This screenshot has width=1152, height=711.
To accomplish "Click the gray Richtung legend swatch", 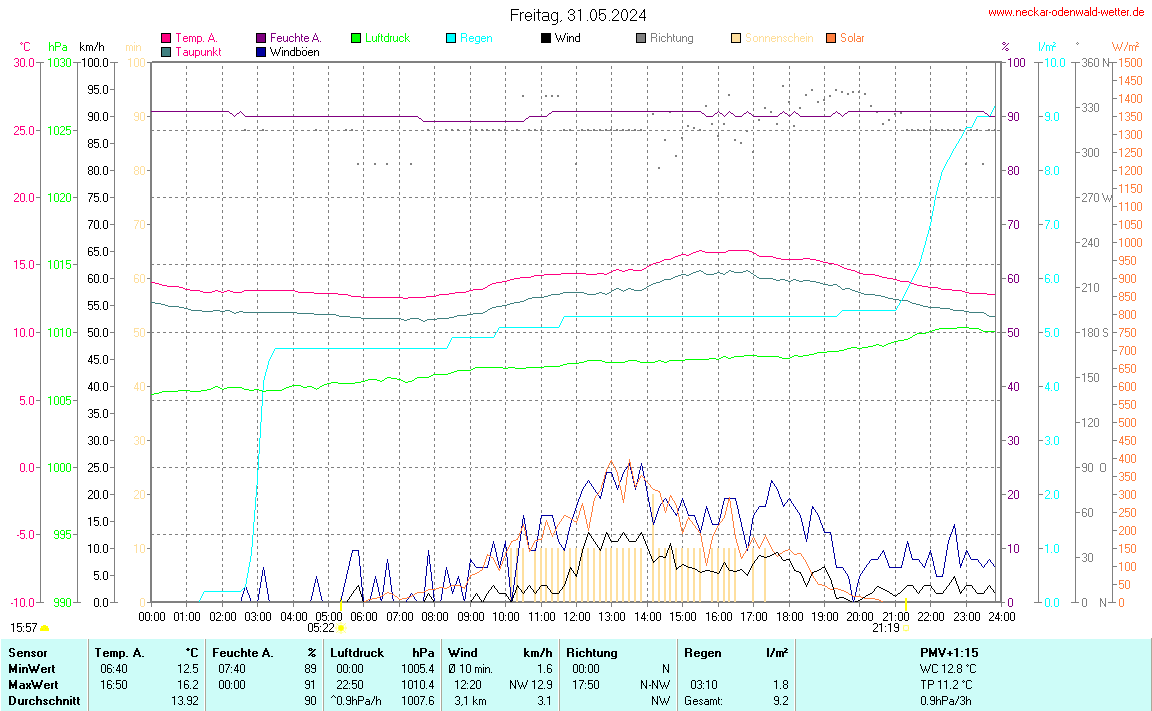I will 641,38.
